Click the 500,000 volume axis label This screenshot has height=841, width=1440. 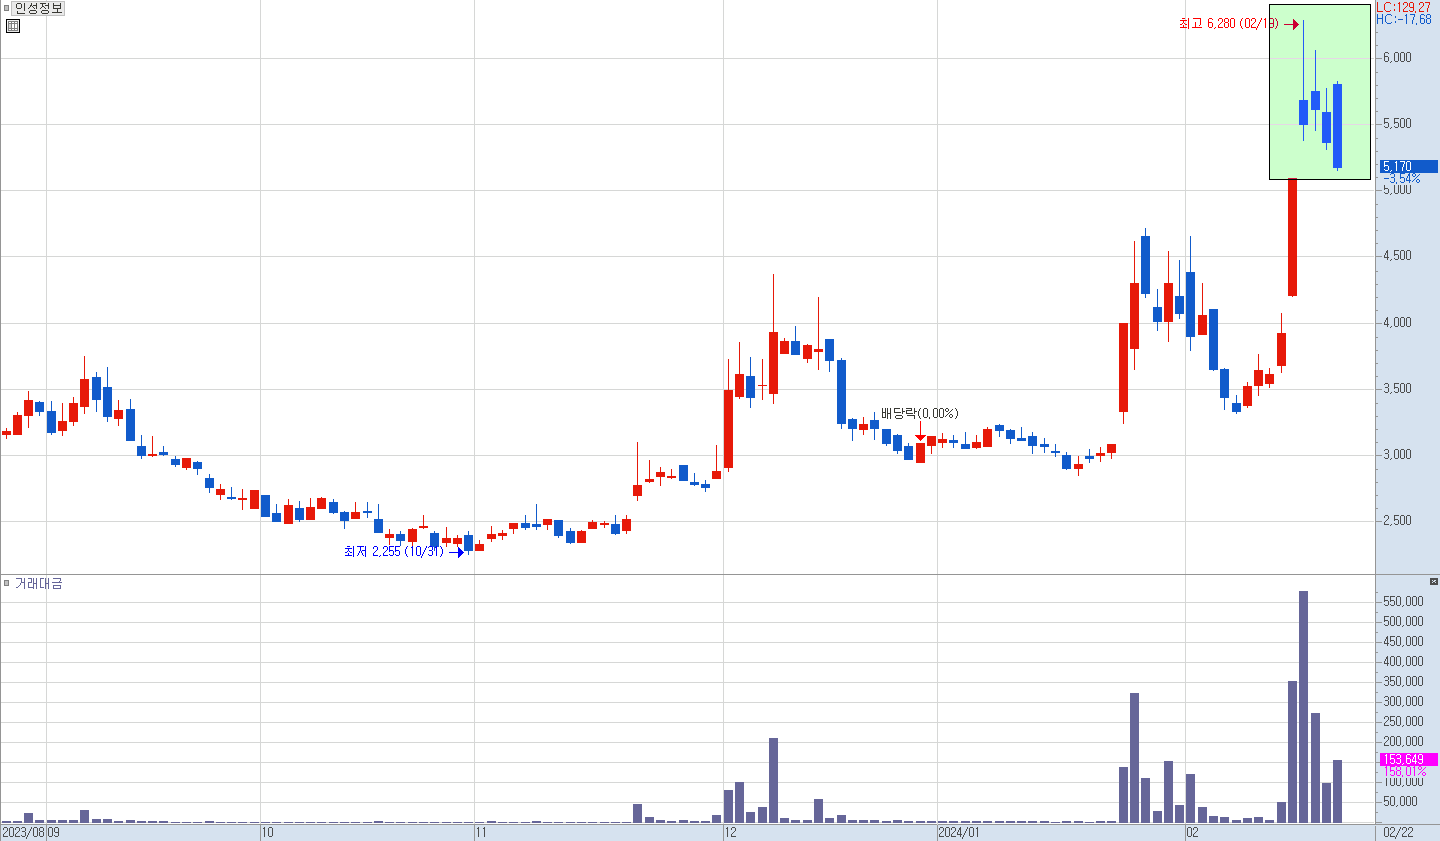1403,622
